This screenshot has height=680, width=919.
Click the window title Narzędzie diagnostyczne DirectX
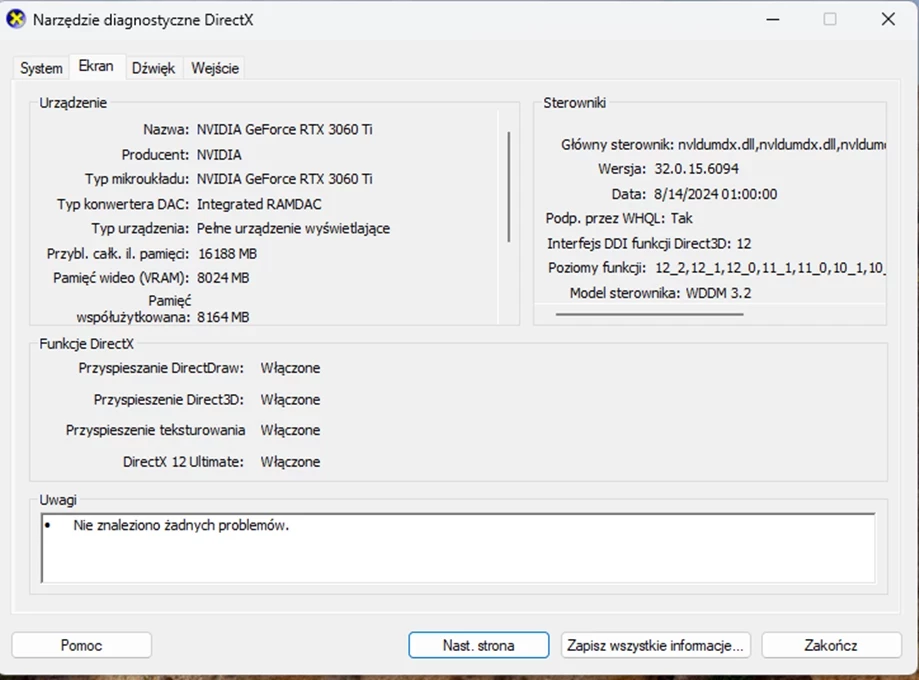(143, 20)
